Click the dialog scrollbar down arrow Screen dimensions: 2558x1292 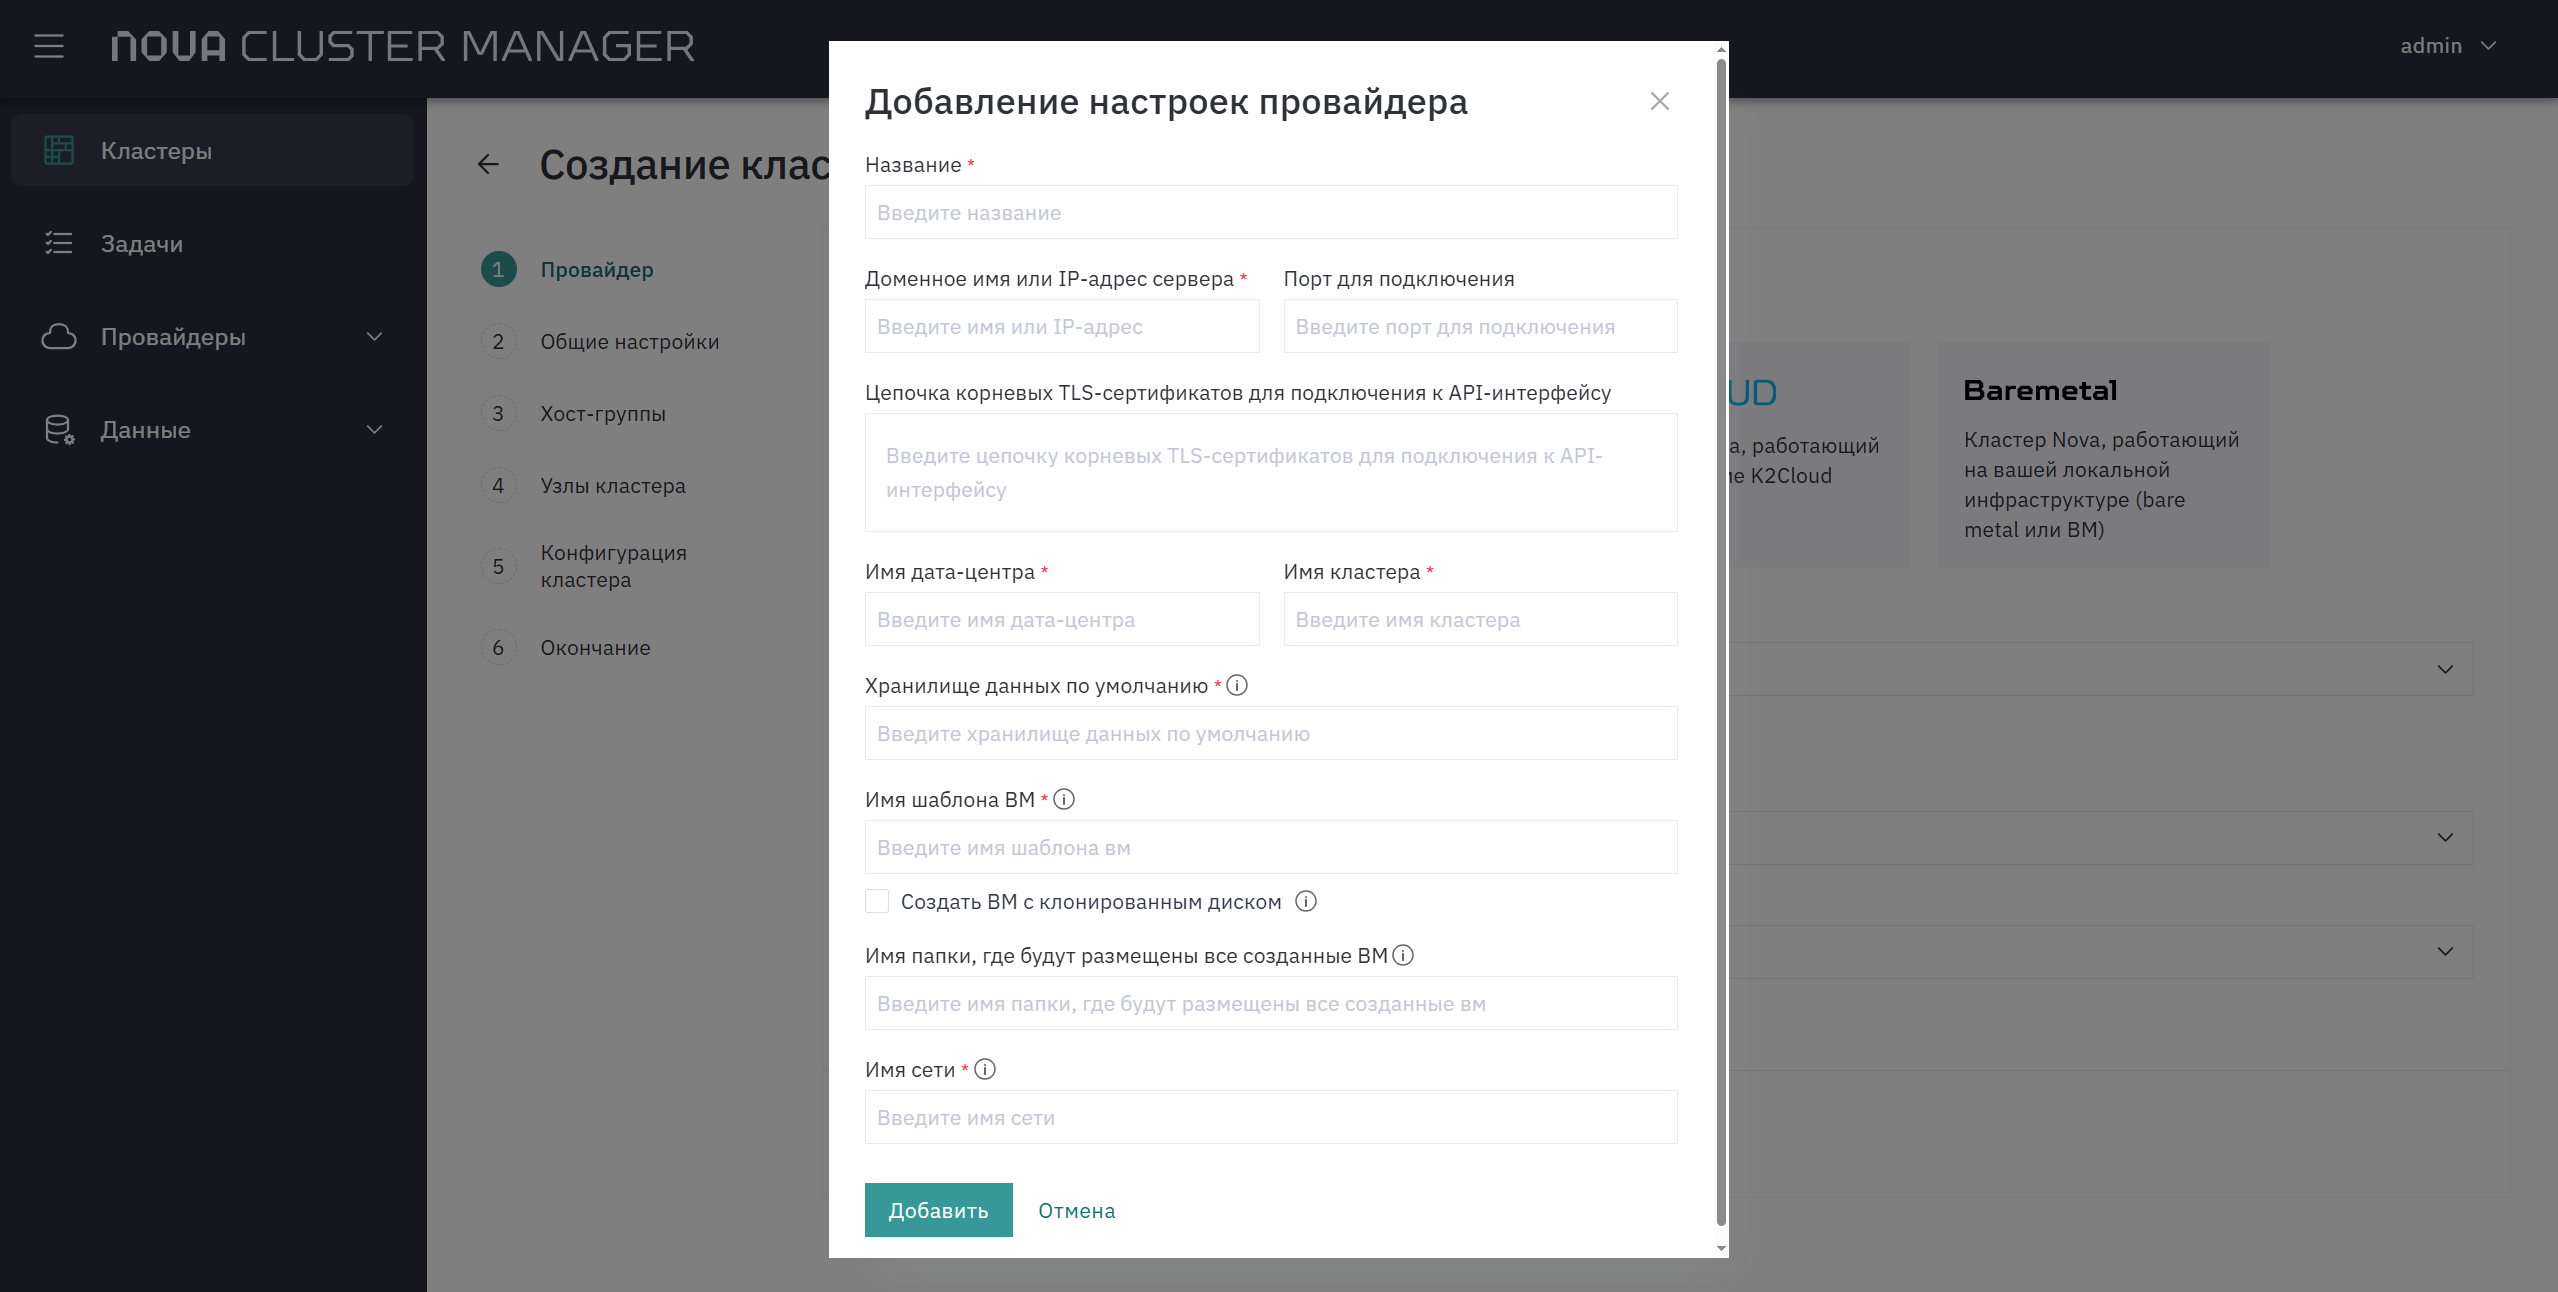click(x=1721, y=1248)
